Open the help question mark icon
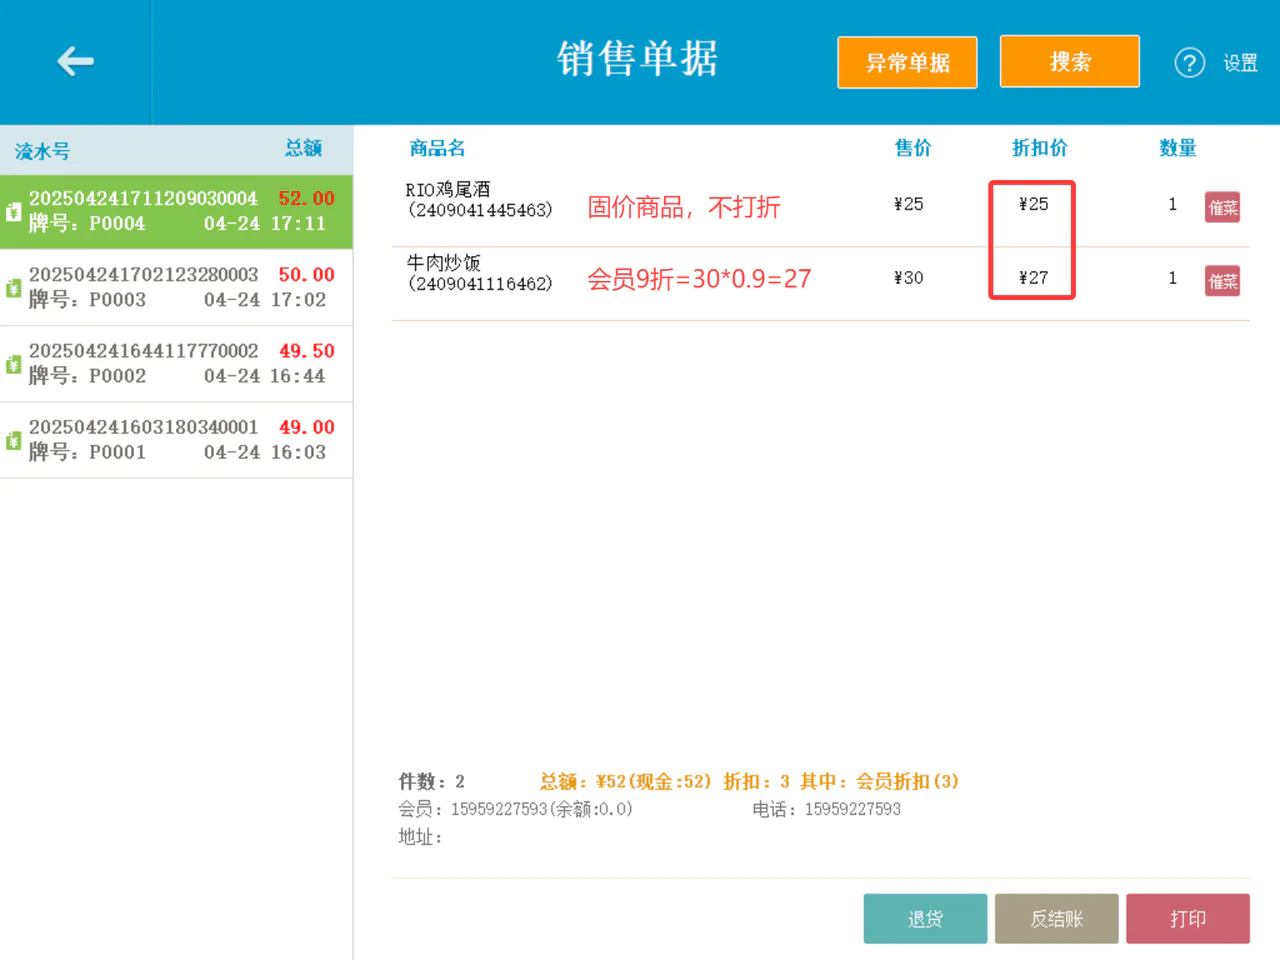 click(x=1189, y=63)
